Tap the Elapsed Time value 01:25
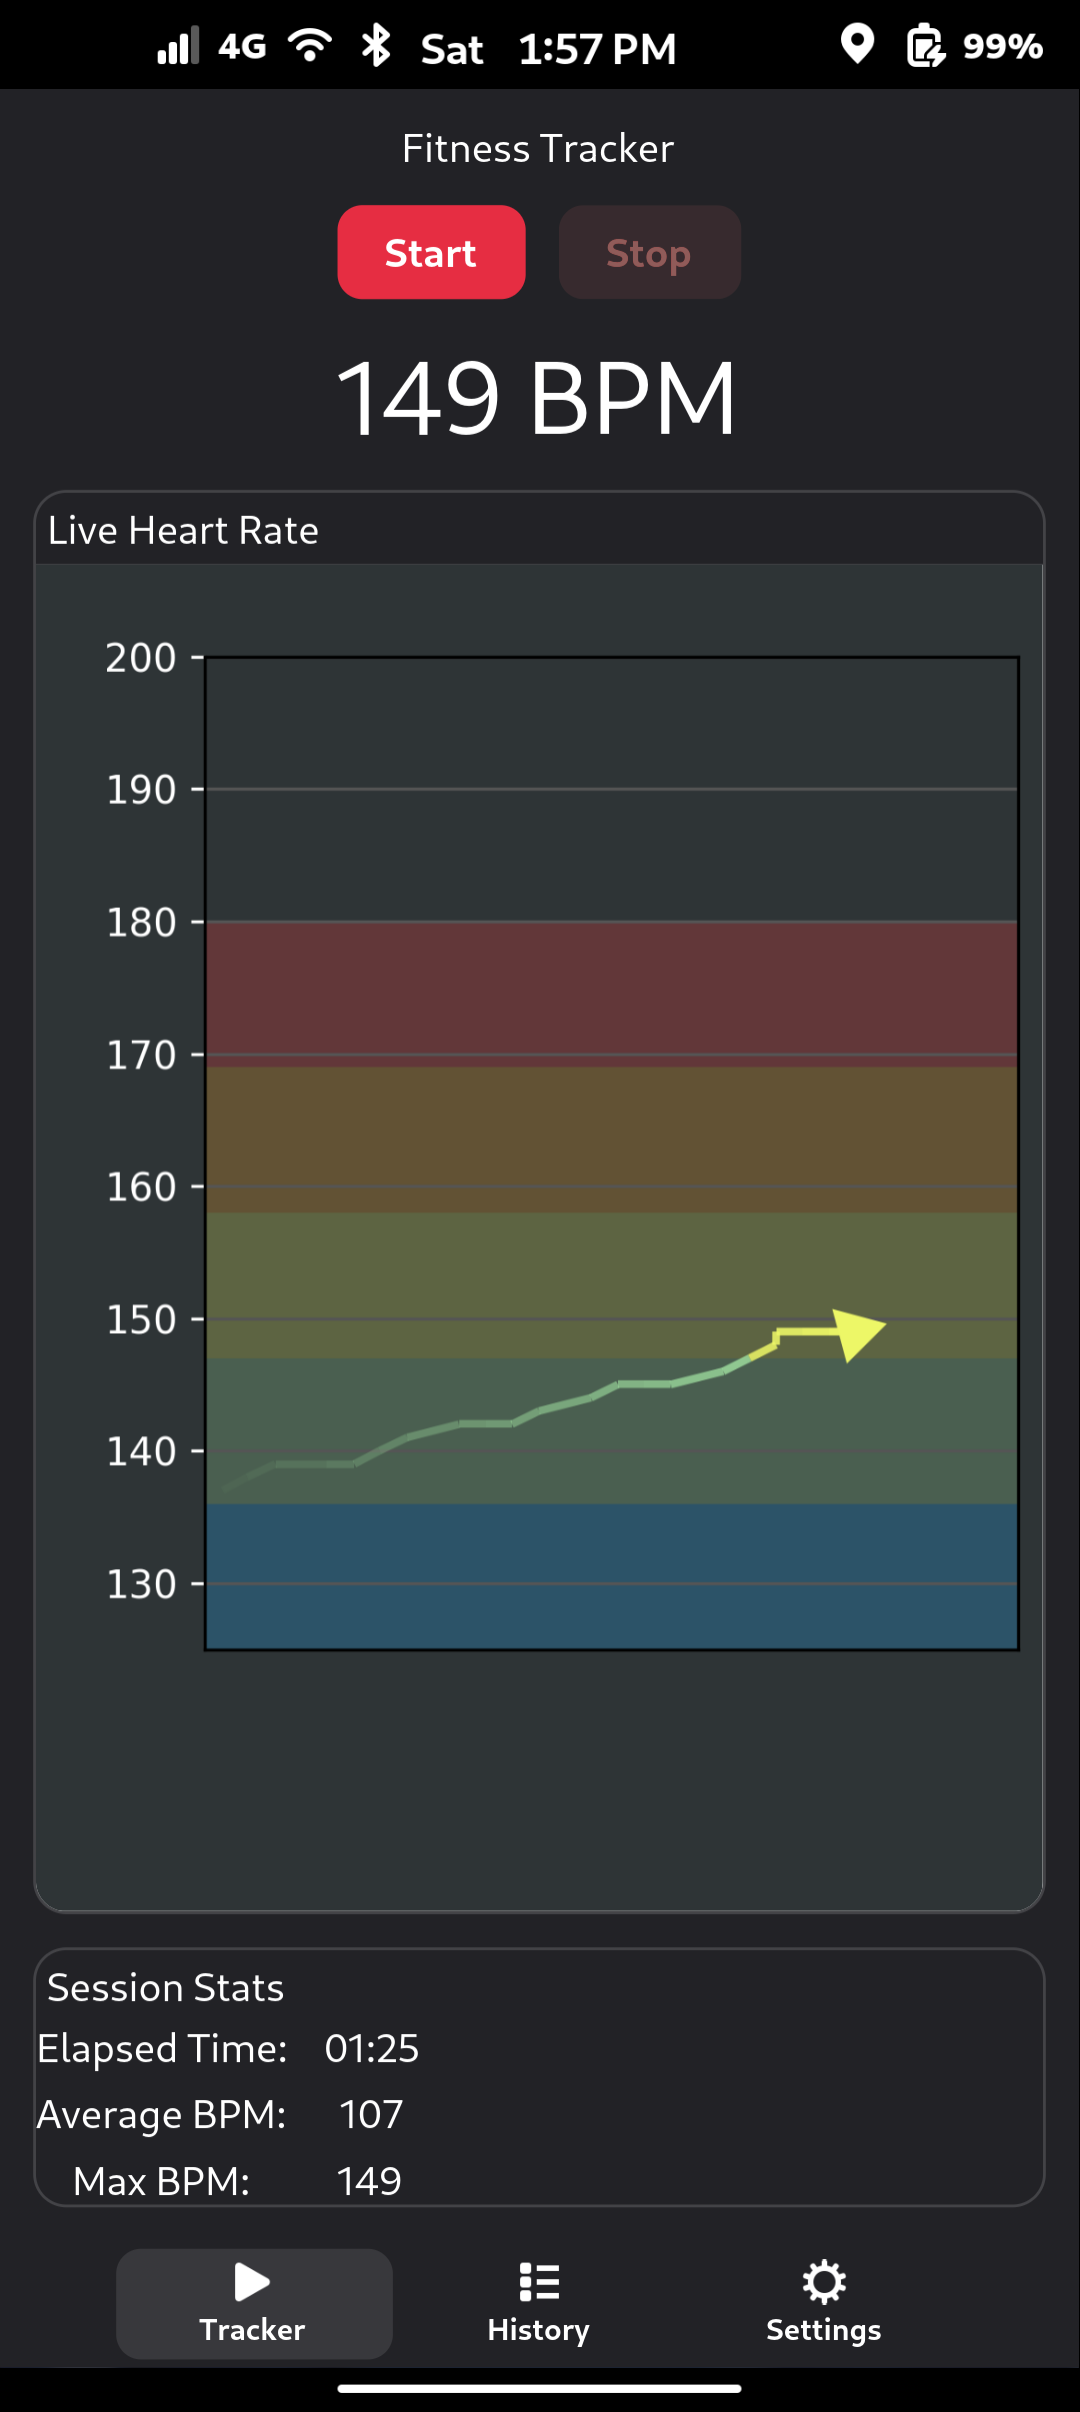1080x2412 pixels. [372, 2049]
